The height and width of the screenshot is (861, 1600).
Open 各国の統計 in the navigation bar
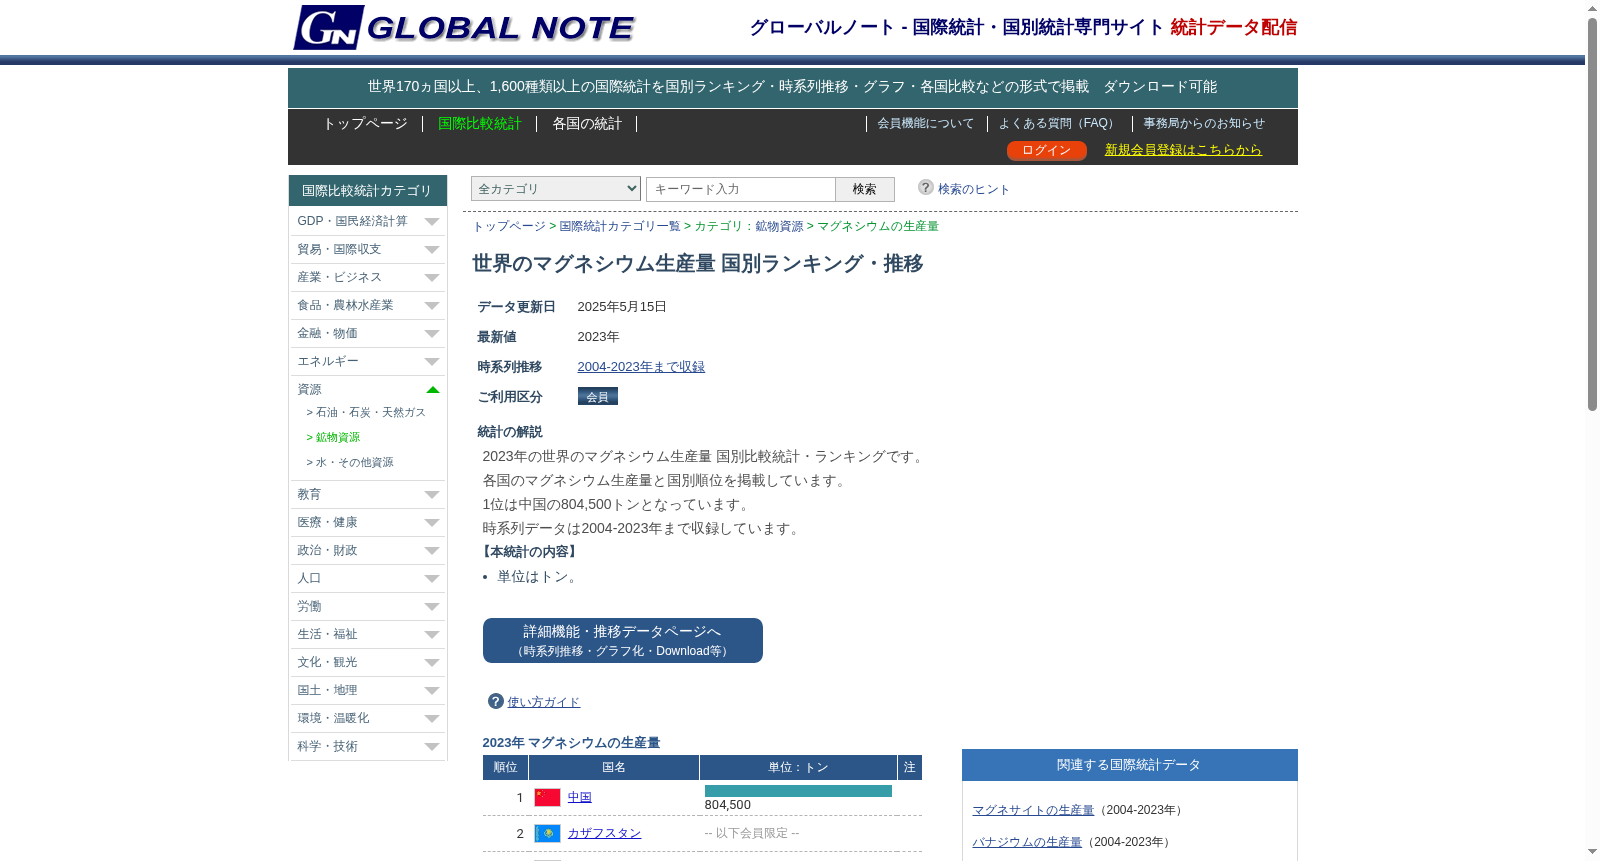click(587, 123)
